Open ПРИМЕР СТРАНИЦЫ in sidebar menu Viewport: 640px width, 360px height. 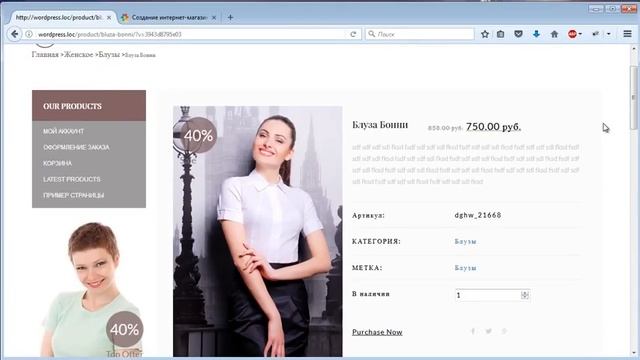pyautogui.click(x=73, y=195)
